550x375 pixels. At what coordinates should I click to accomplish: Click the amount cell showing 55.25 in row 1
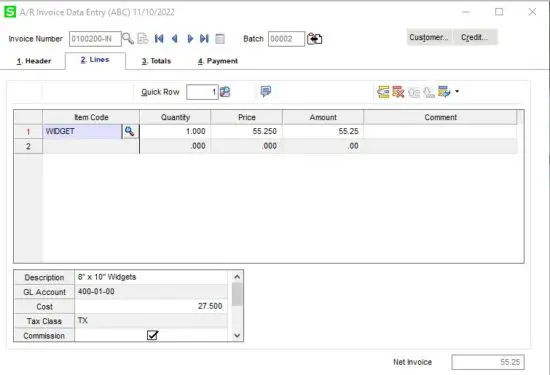pos(323,132)
